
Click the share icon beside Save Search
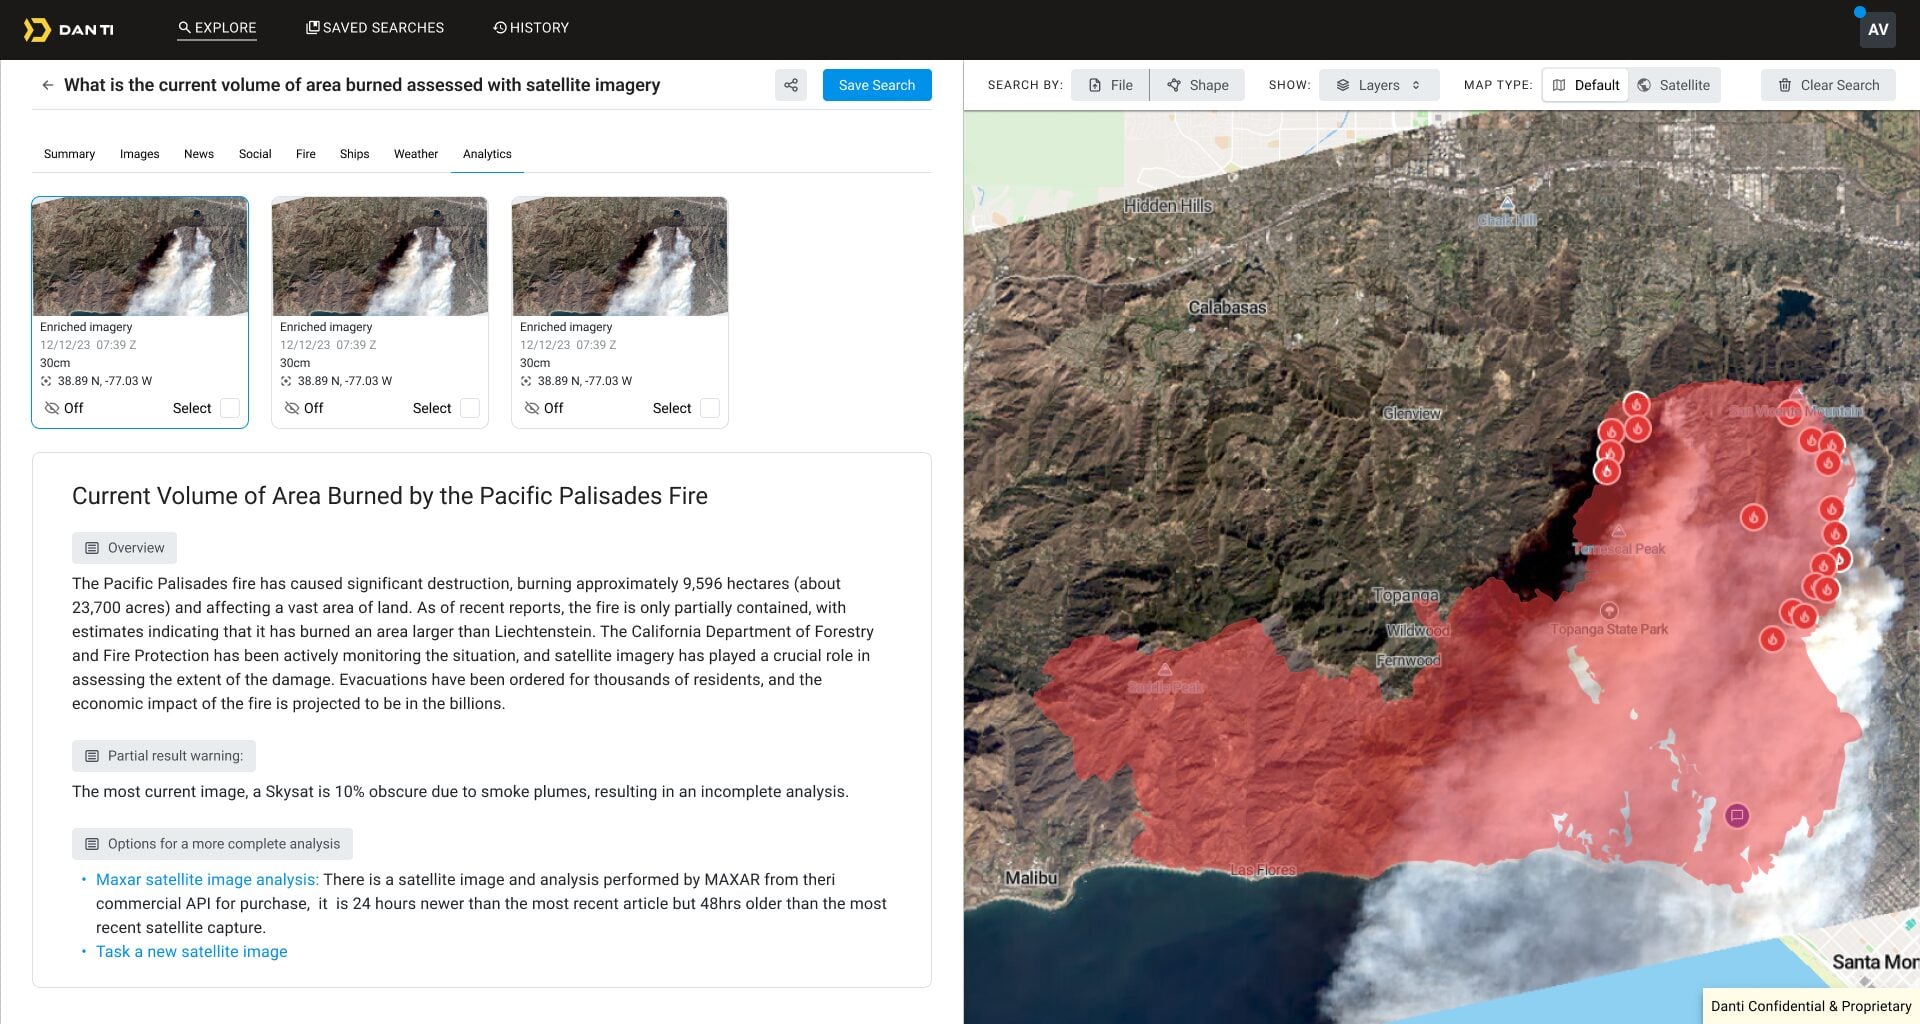pyautogui.click(x=790, y=85)
